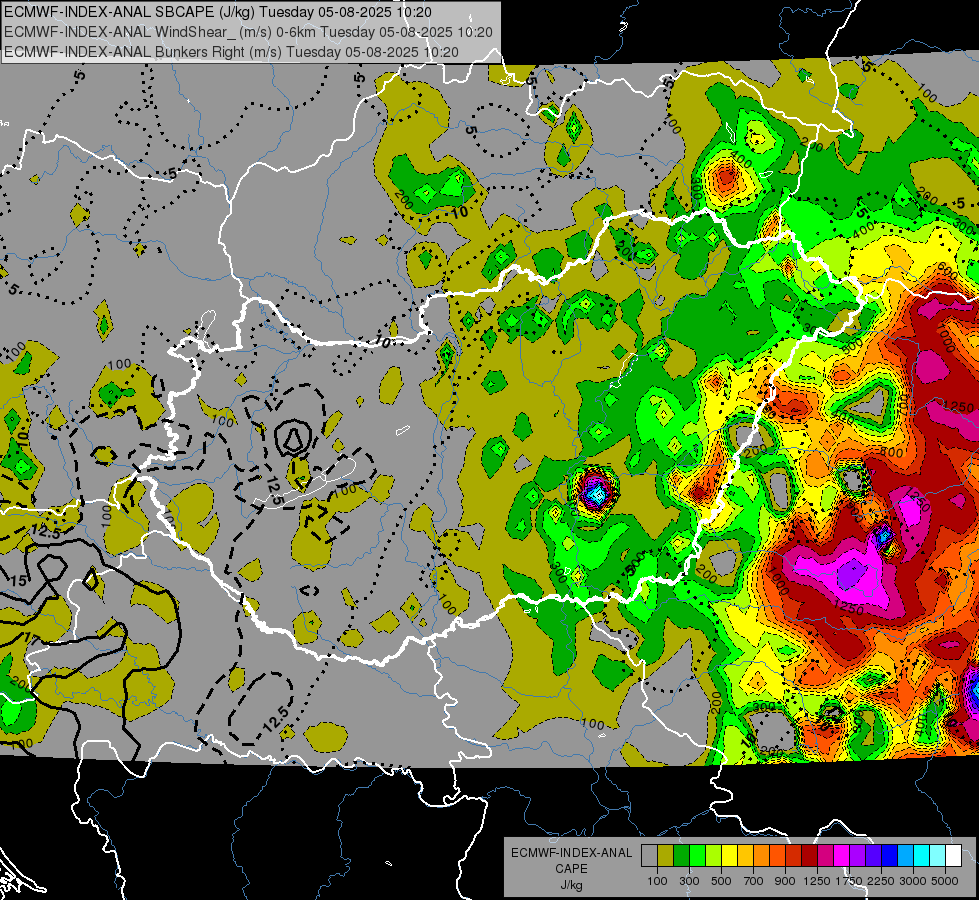Click the 3000 legend scale value
The width and height of the screenshot is (979, 900).
913,881
